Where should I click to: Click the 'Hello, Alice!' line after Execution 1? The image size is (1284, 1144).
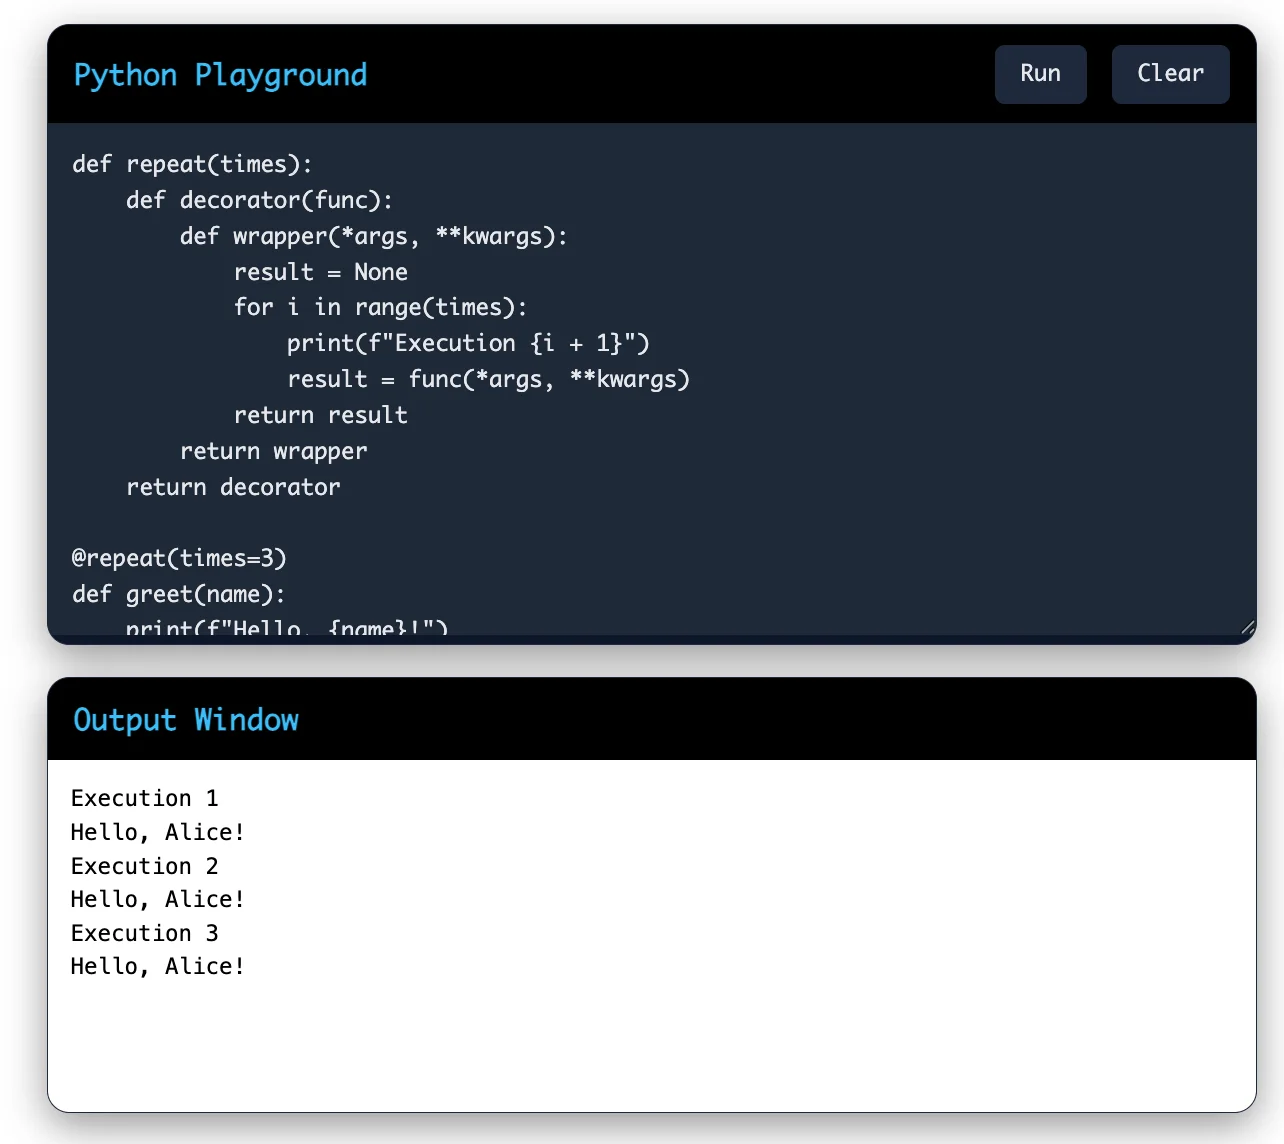coord(157,832)
